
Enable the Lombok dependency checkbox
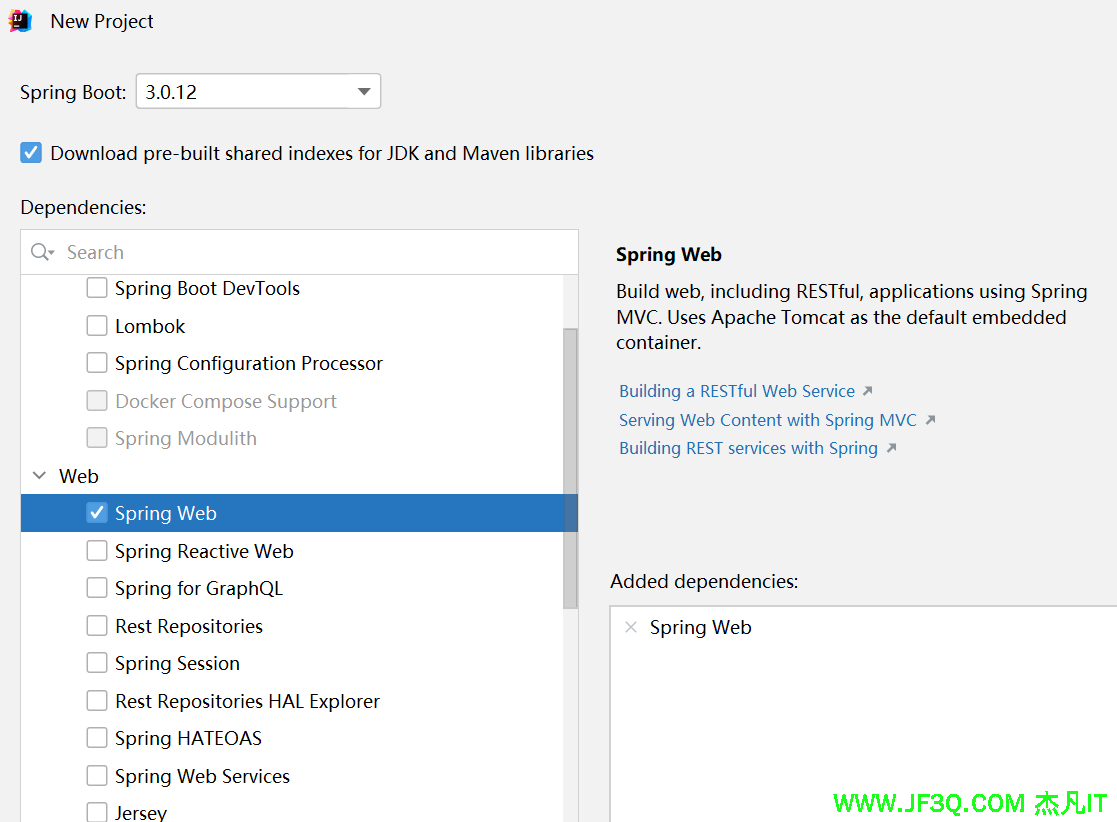(97, 326)
